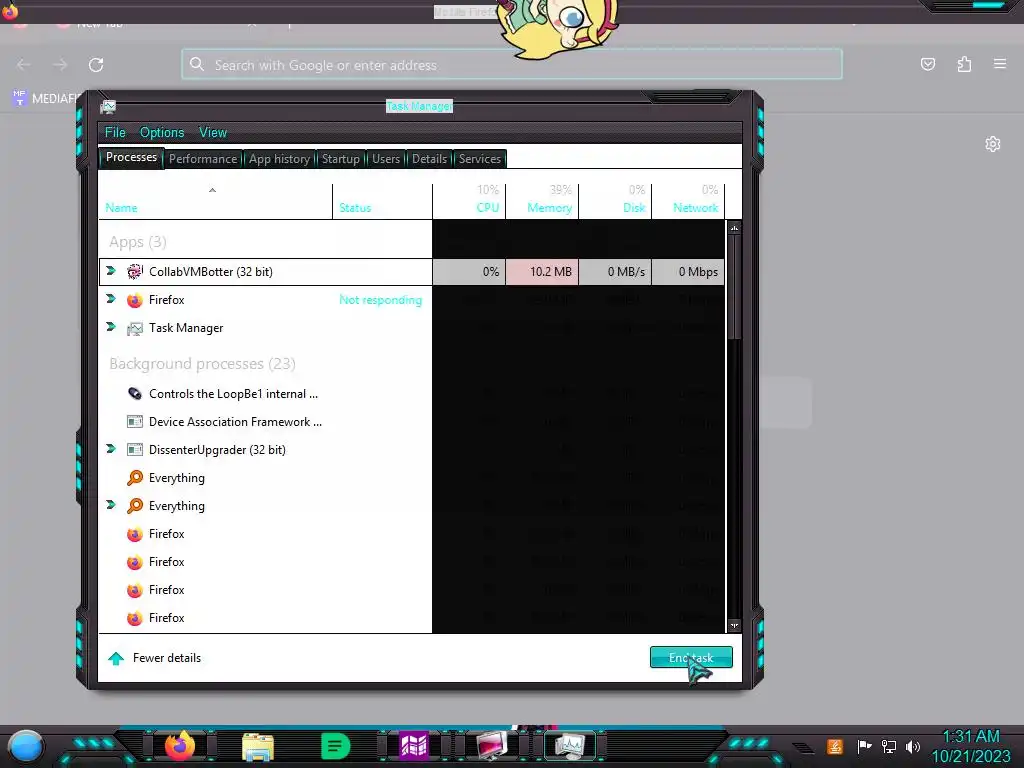The width and height of the screenshot is (1024, 768).
Task: Click the Task Manager process icon
Action: 135,328
